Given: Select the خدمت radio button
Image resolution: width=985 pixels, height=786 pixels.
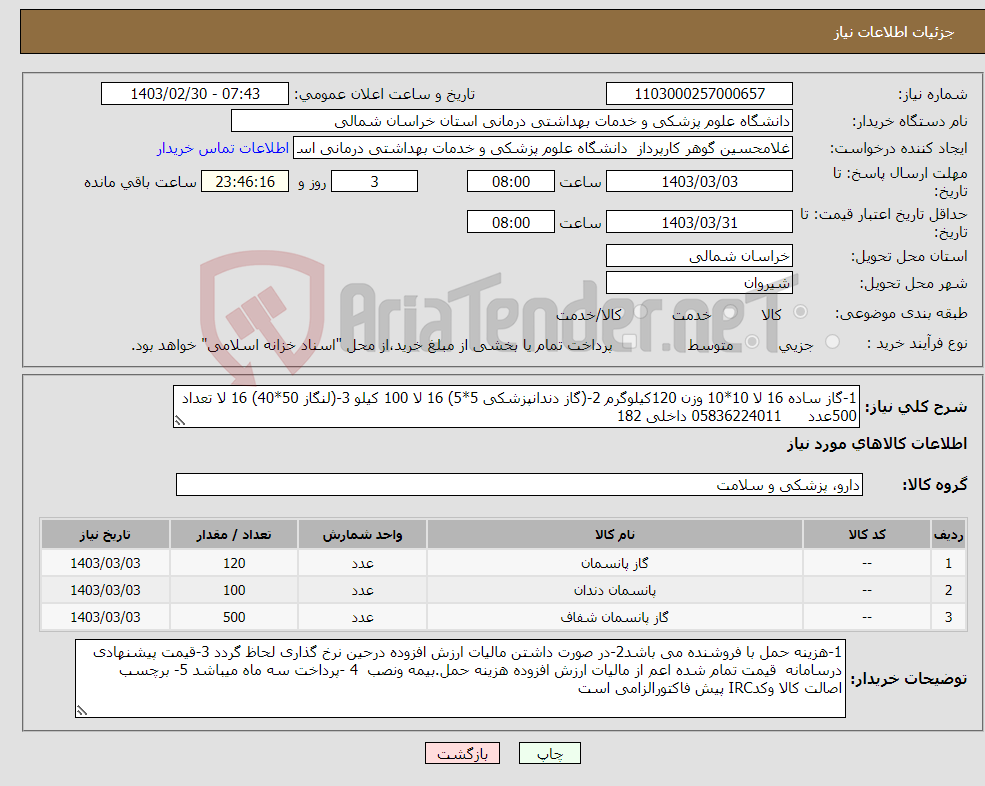Looking at the screenshot, I should (729, 312).
